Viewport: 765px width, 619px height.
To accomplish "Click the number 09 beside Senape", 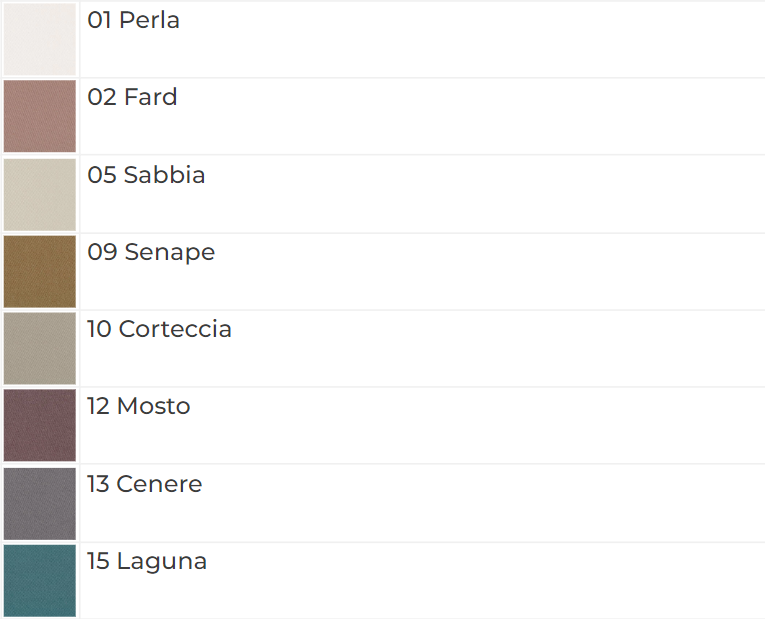I will click(102, 252).
